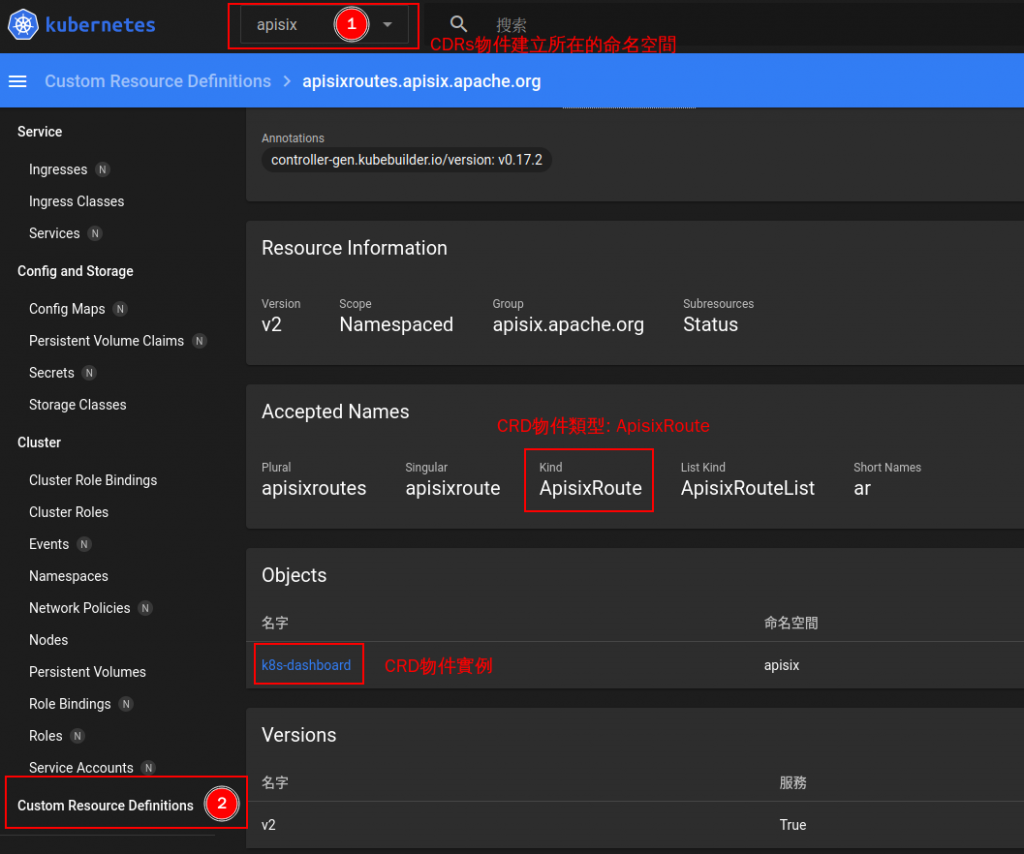Open Cluster Roles in the sidebar
This screenshot has height=854, width=1024.
69,512
